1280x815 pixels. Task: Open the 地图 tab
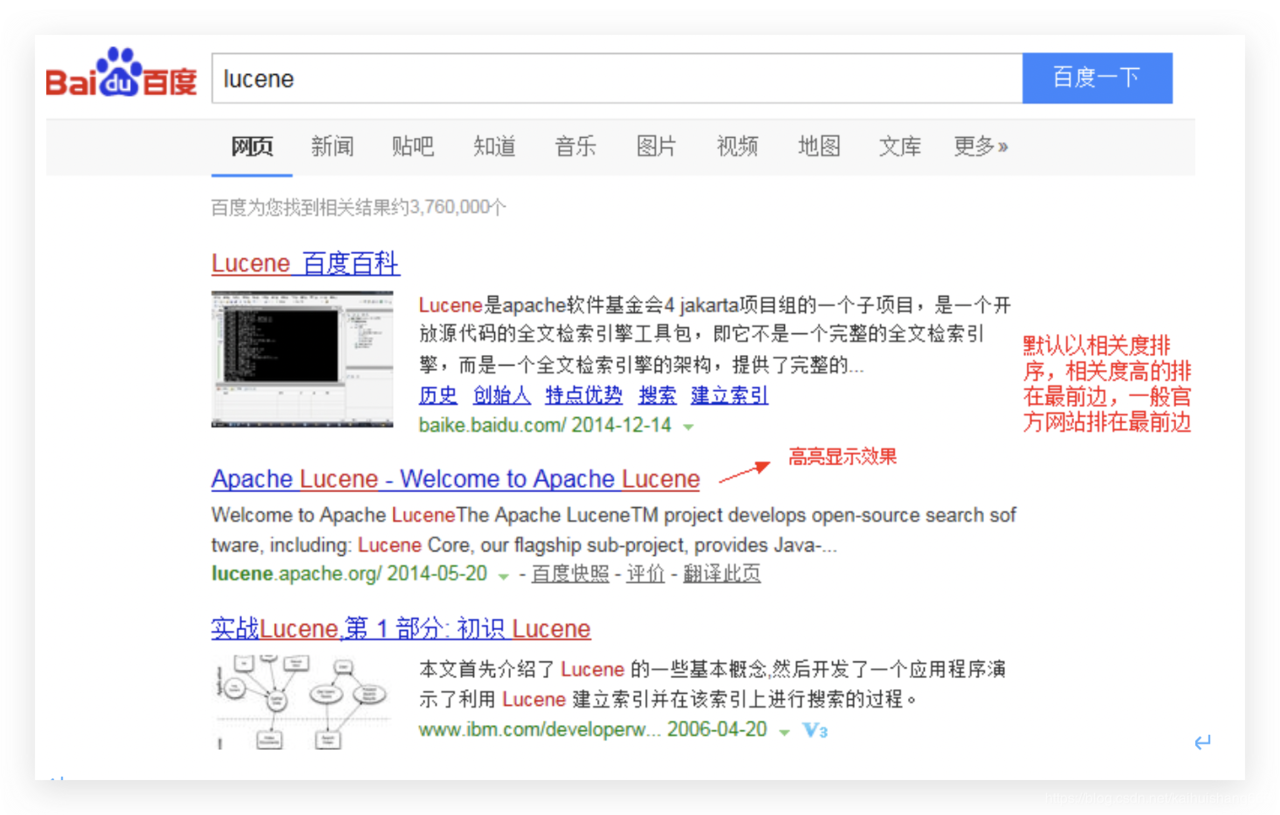[x=819, y=147]
